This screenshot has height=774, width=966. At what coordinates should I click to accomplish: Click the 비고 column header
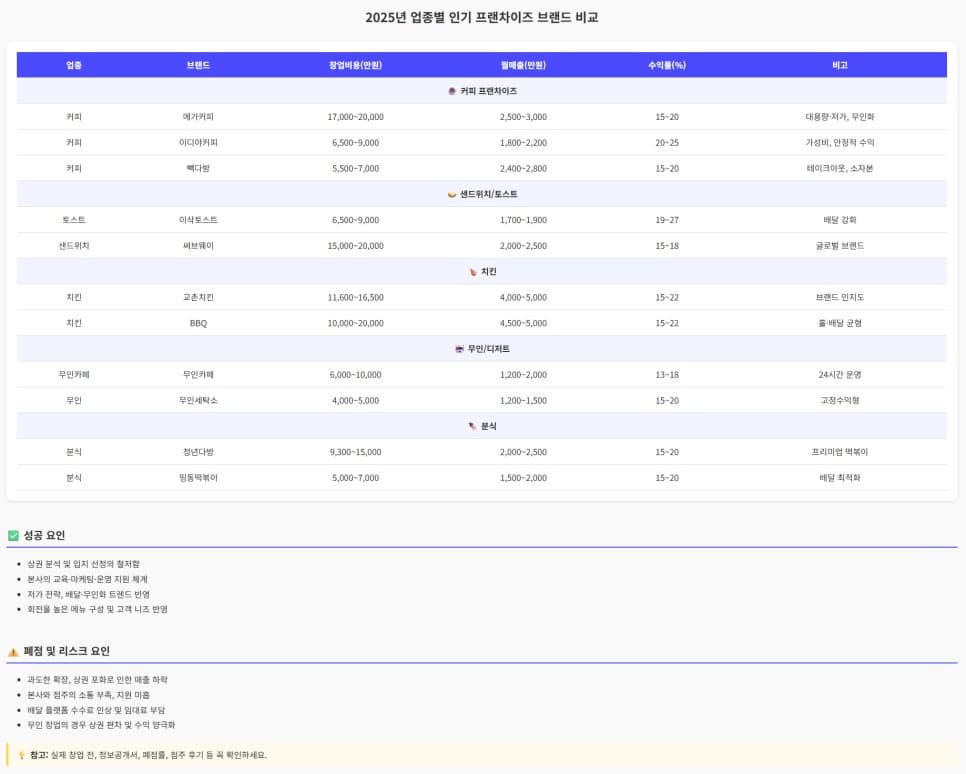pos(840,65)
